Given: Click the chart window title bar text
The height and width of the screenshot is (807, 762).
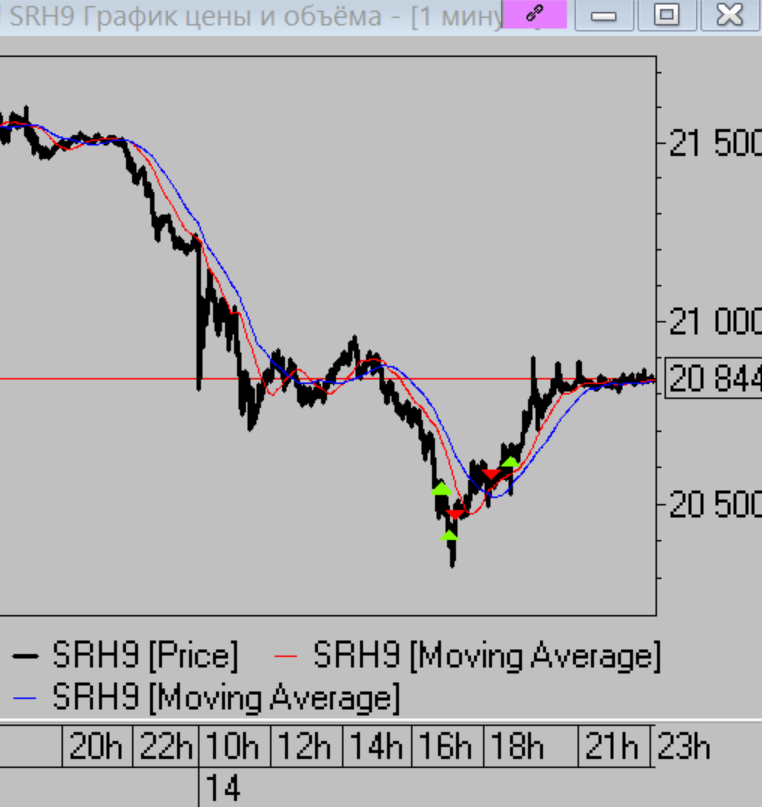Looking at the screenshot, I should click(x=250, y=16).
